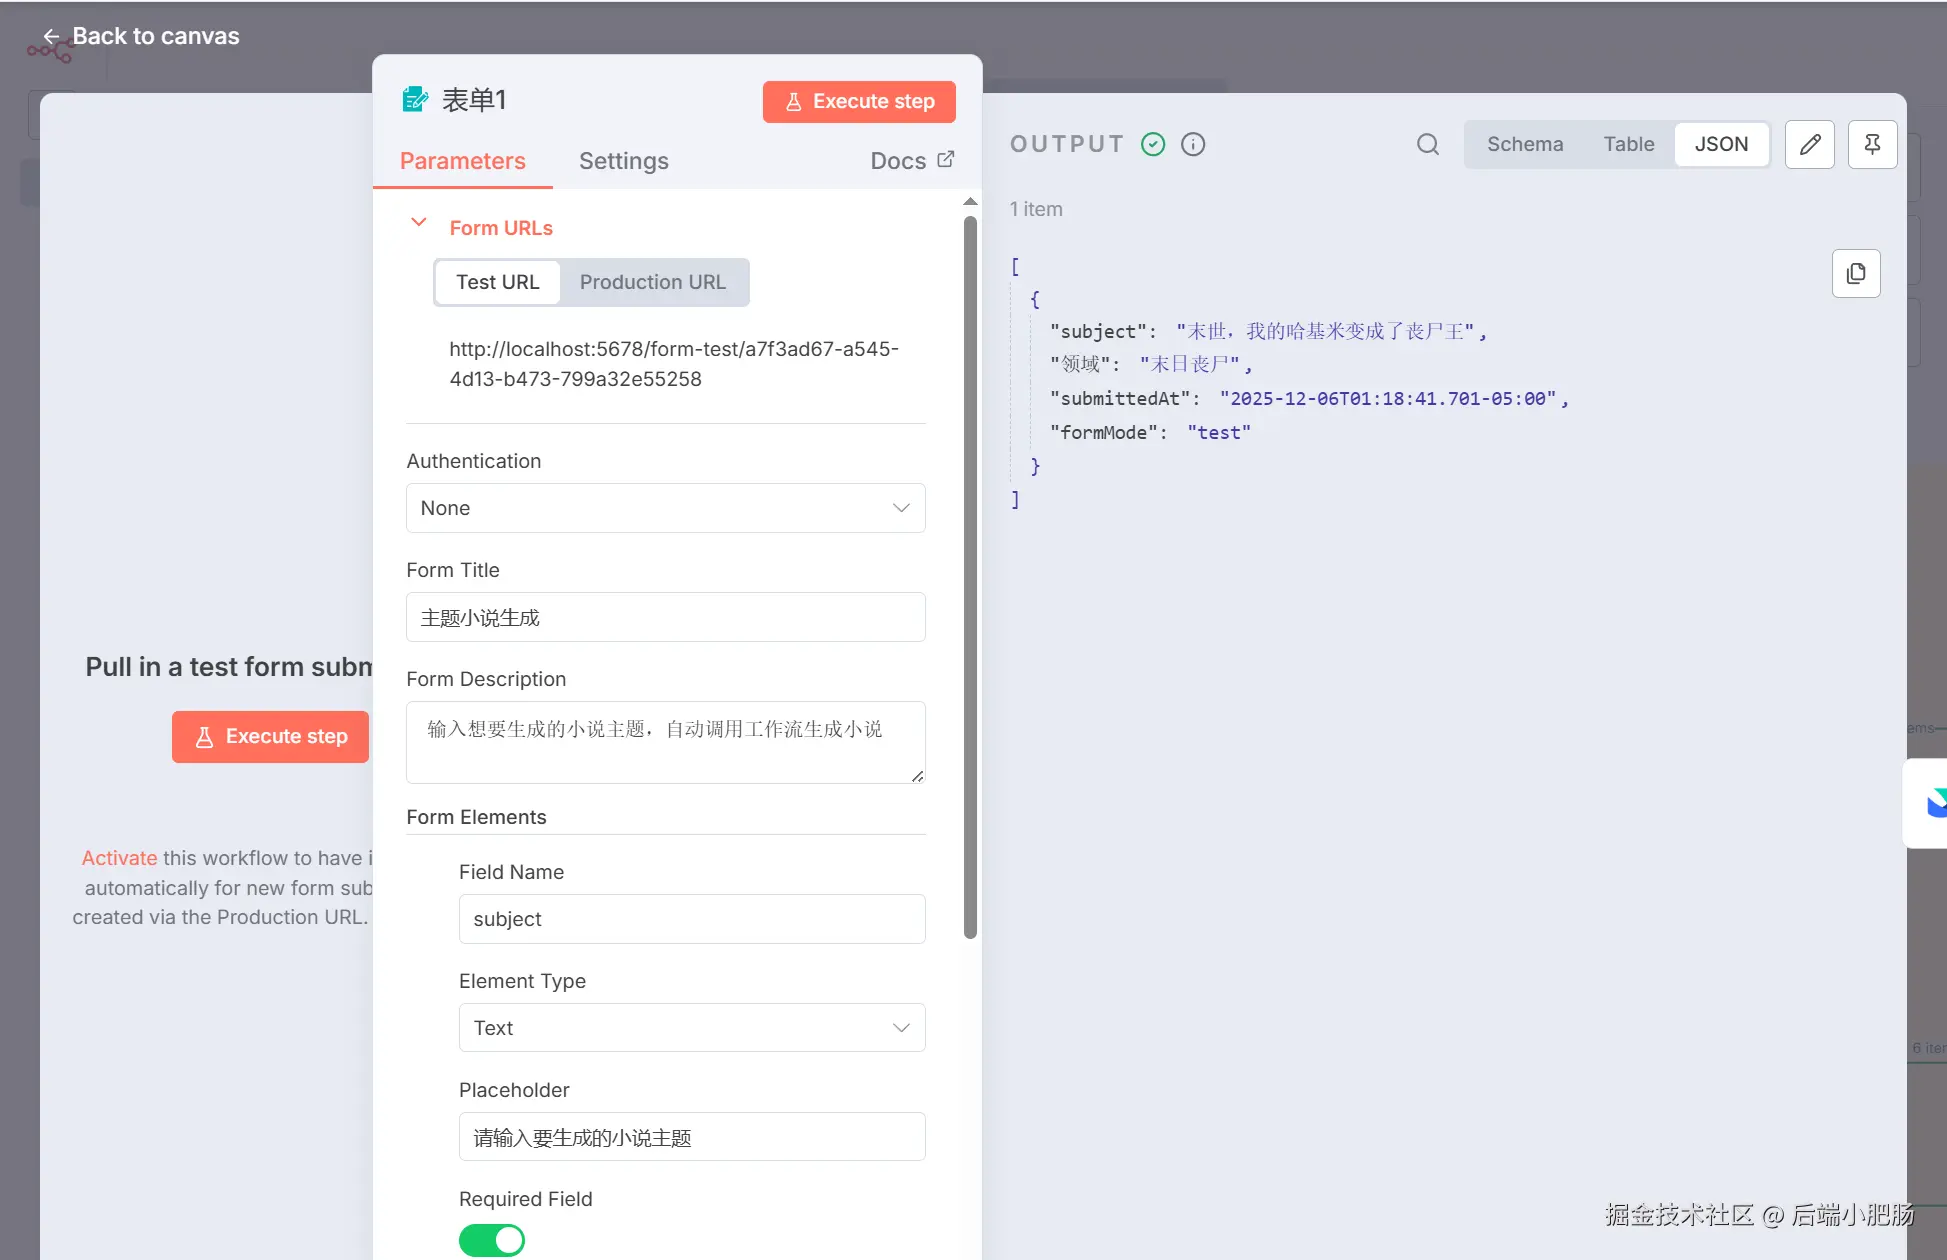
Task: Switch to the Settings tab
Action: pyautogui.click(x=623, y=161)
